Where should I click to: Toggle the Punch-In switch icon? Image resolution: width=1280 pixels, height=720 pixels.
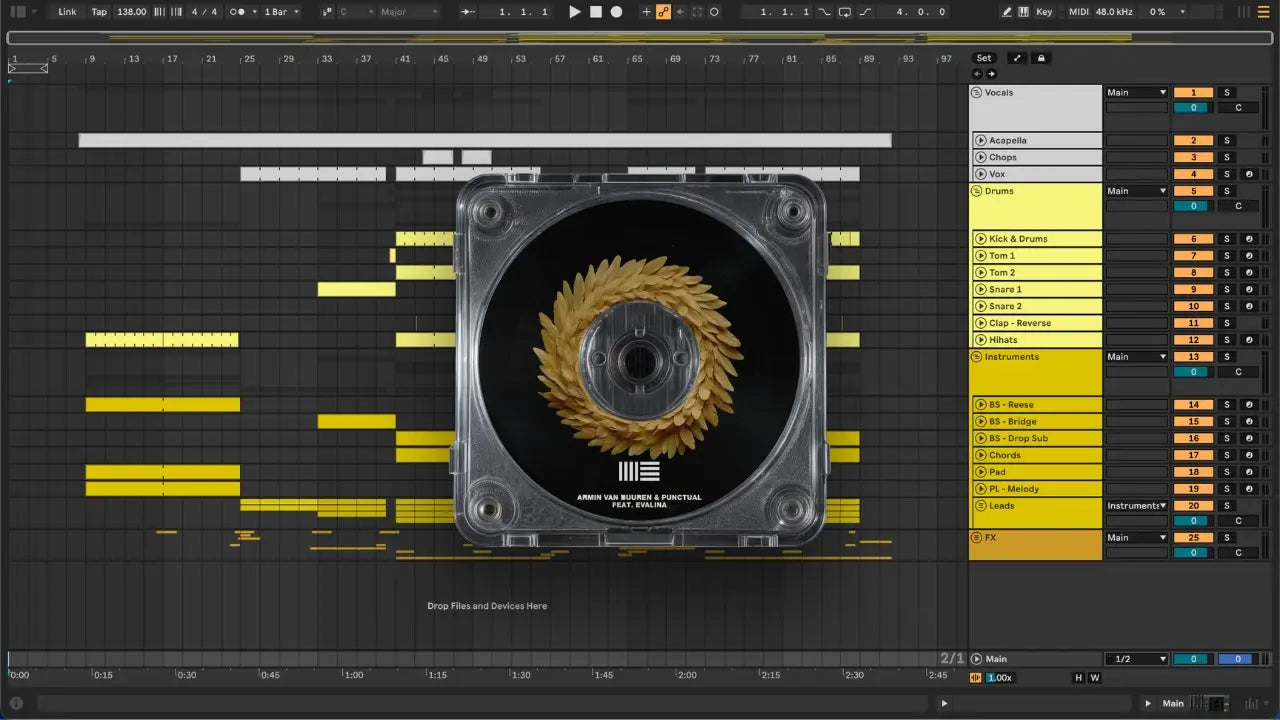[824, 12]
